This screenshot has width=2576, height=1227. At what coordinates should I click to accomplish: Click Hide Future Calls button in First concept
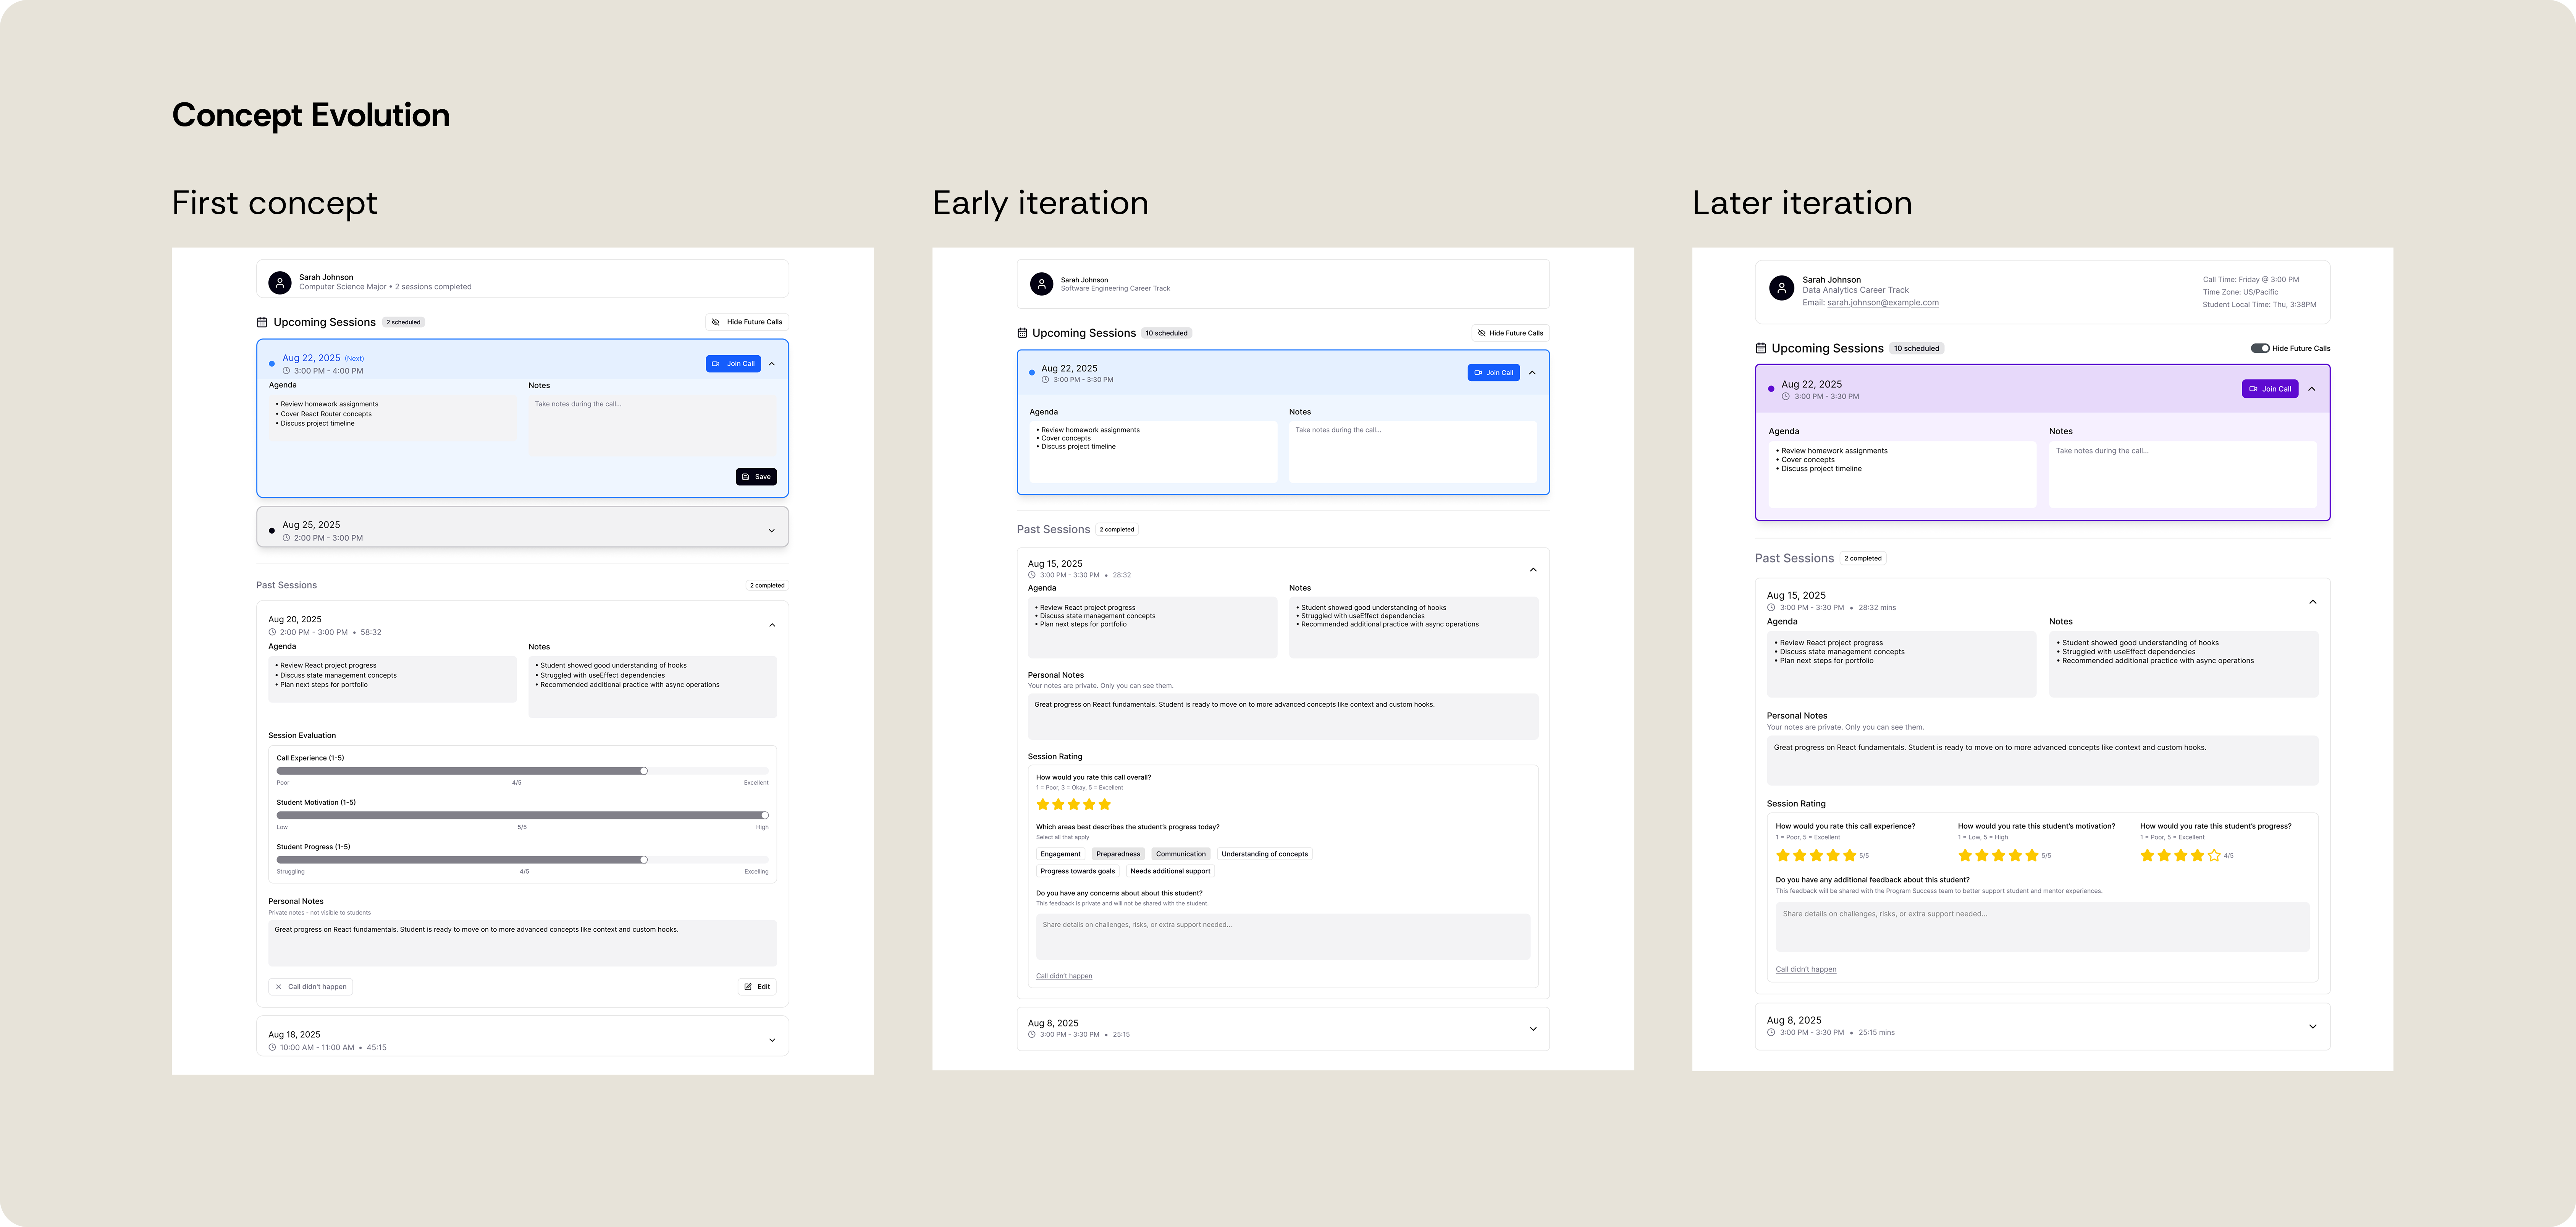pos(746,322)
